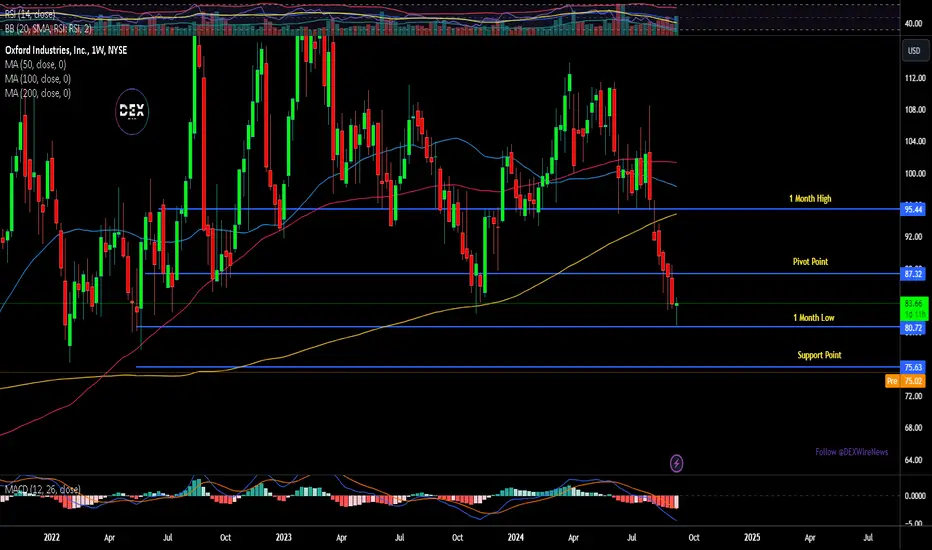
Task: Click the Pivot Point horizontal line
Action: click(522, 274)
